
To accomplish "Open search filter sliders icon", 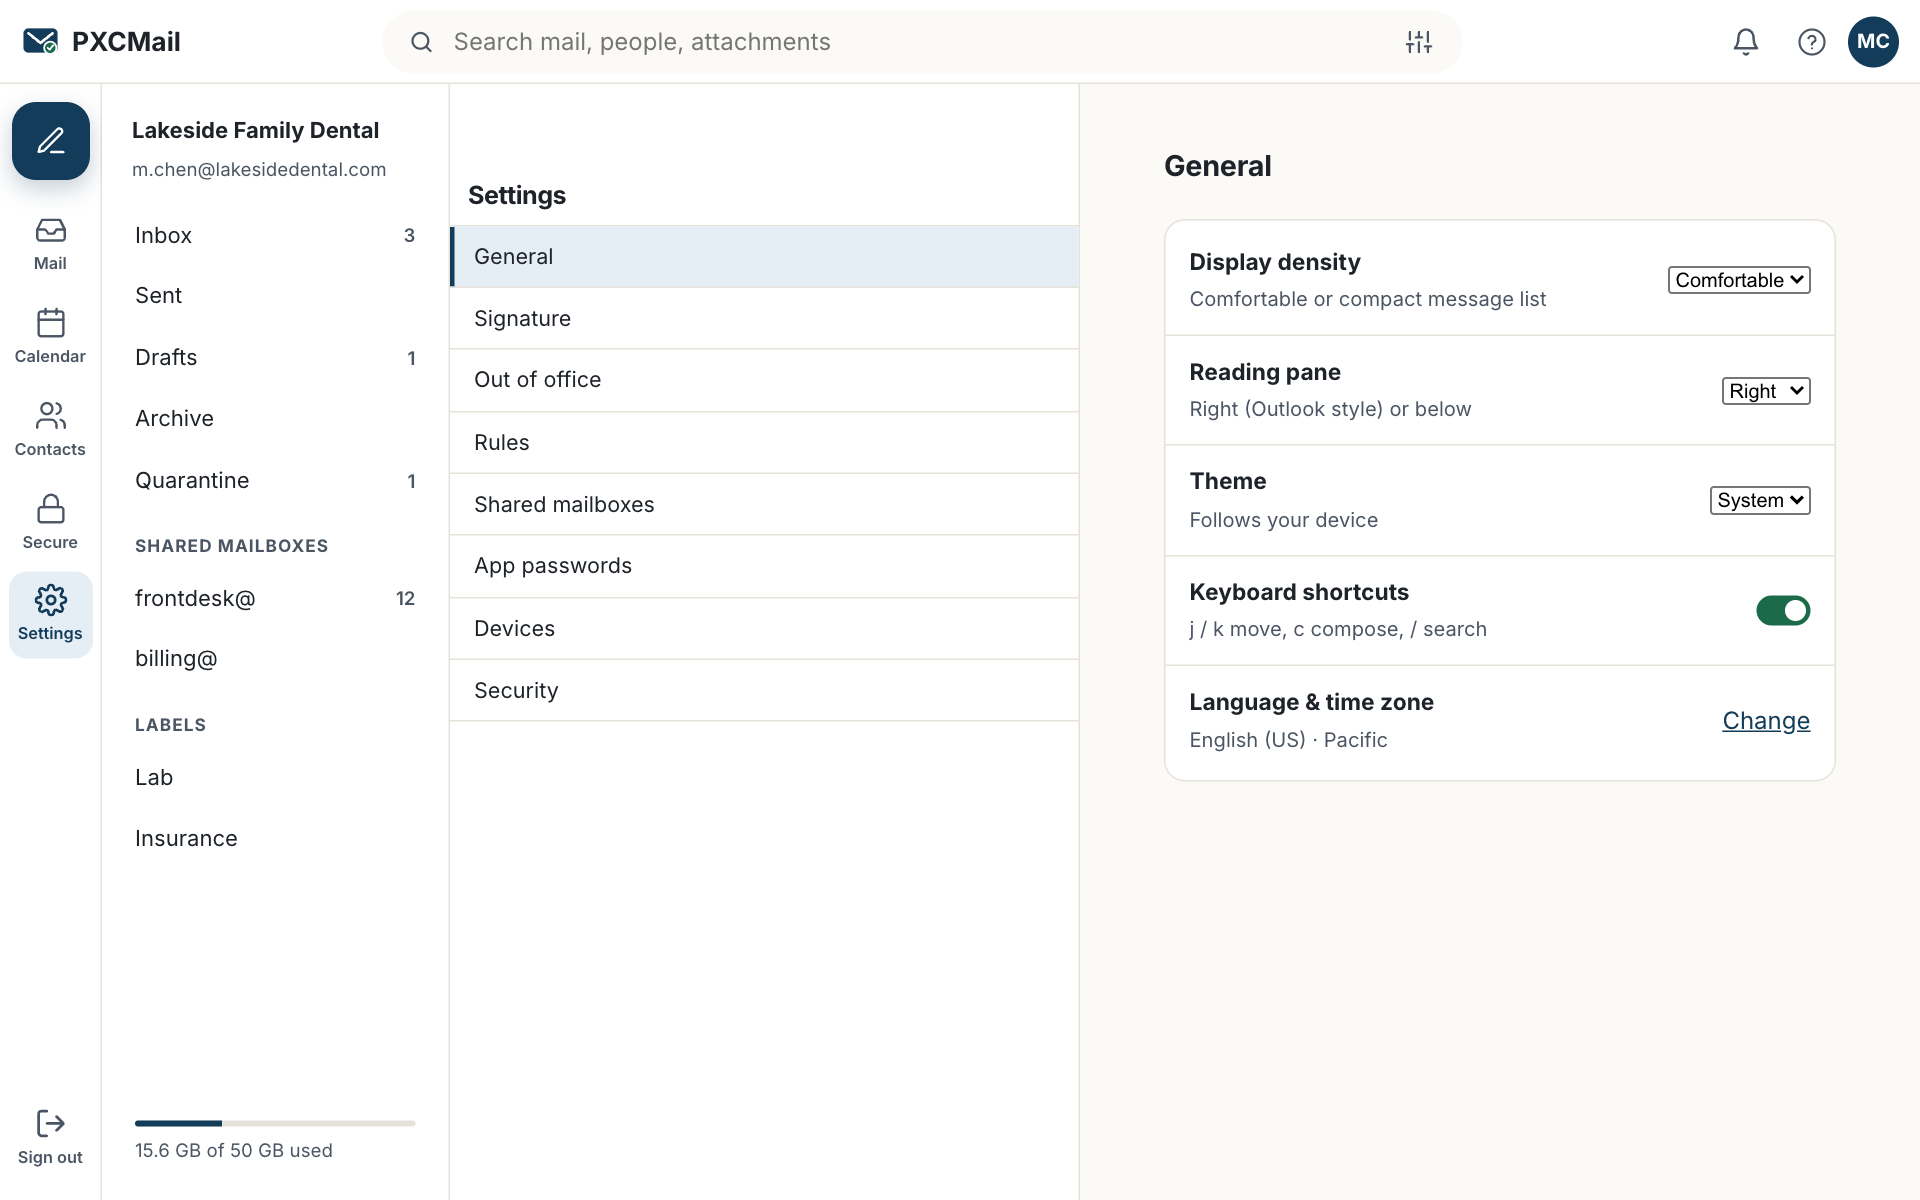I will pyautogui.click(x=1419, y=42).
